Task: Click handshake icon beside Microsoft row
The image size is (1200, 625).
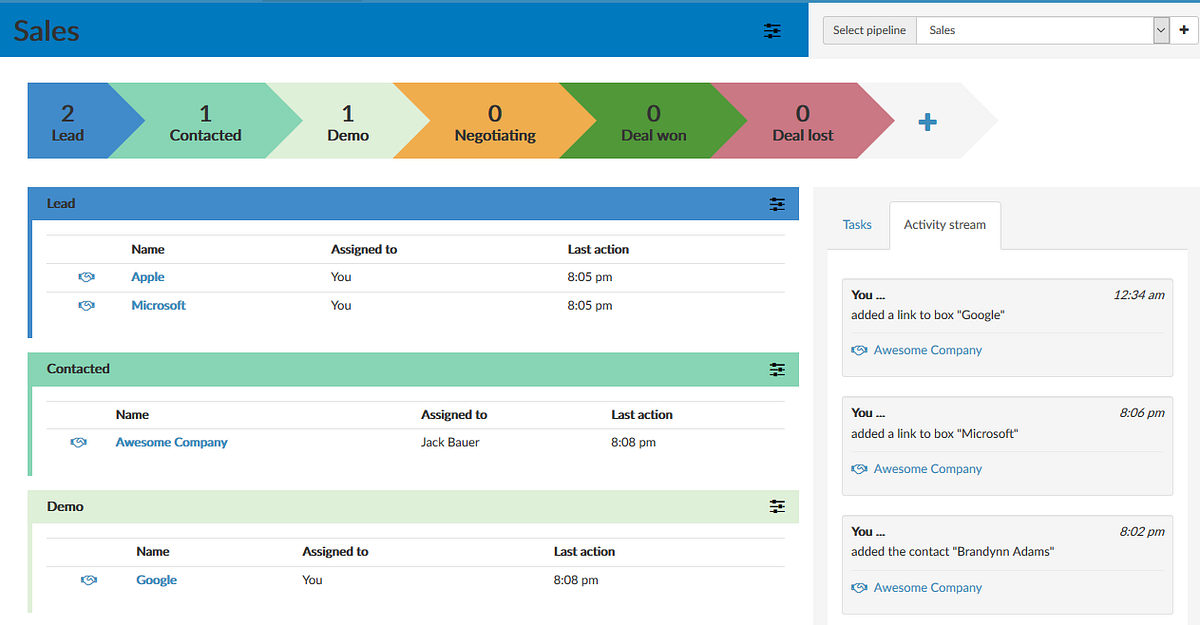Action: click(86, 305)
